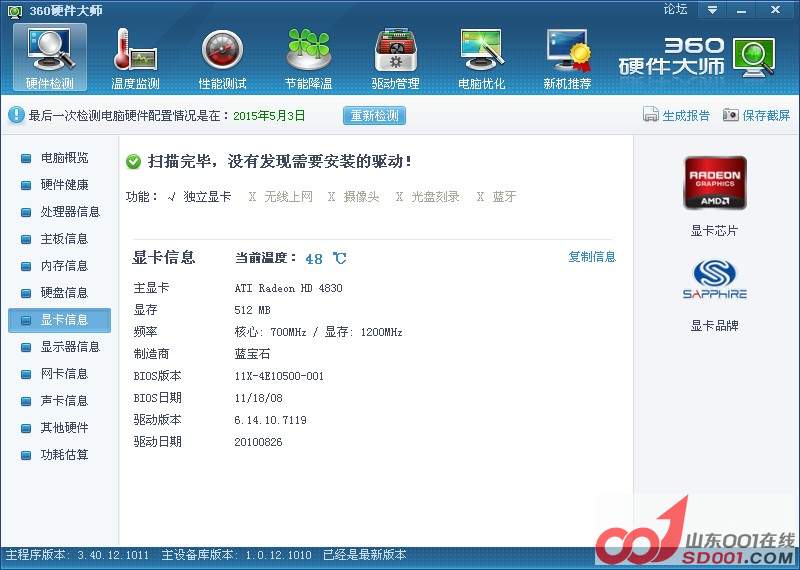Click the 512 MB video memory value
Image resolution: width=800 pixels, height=570 pixels.
click(x=253, y=310)
